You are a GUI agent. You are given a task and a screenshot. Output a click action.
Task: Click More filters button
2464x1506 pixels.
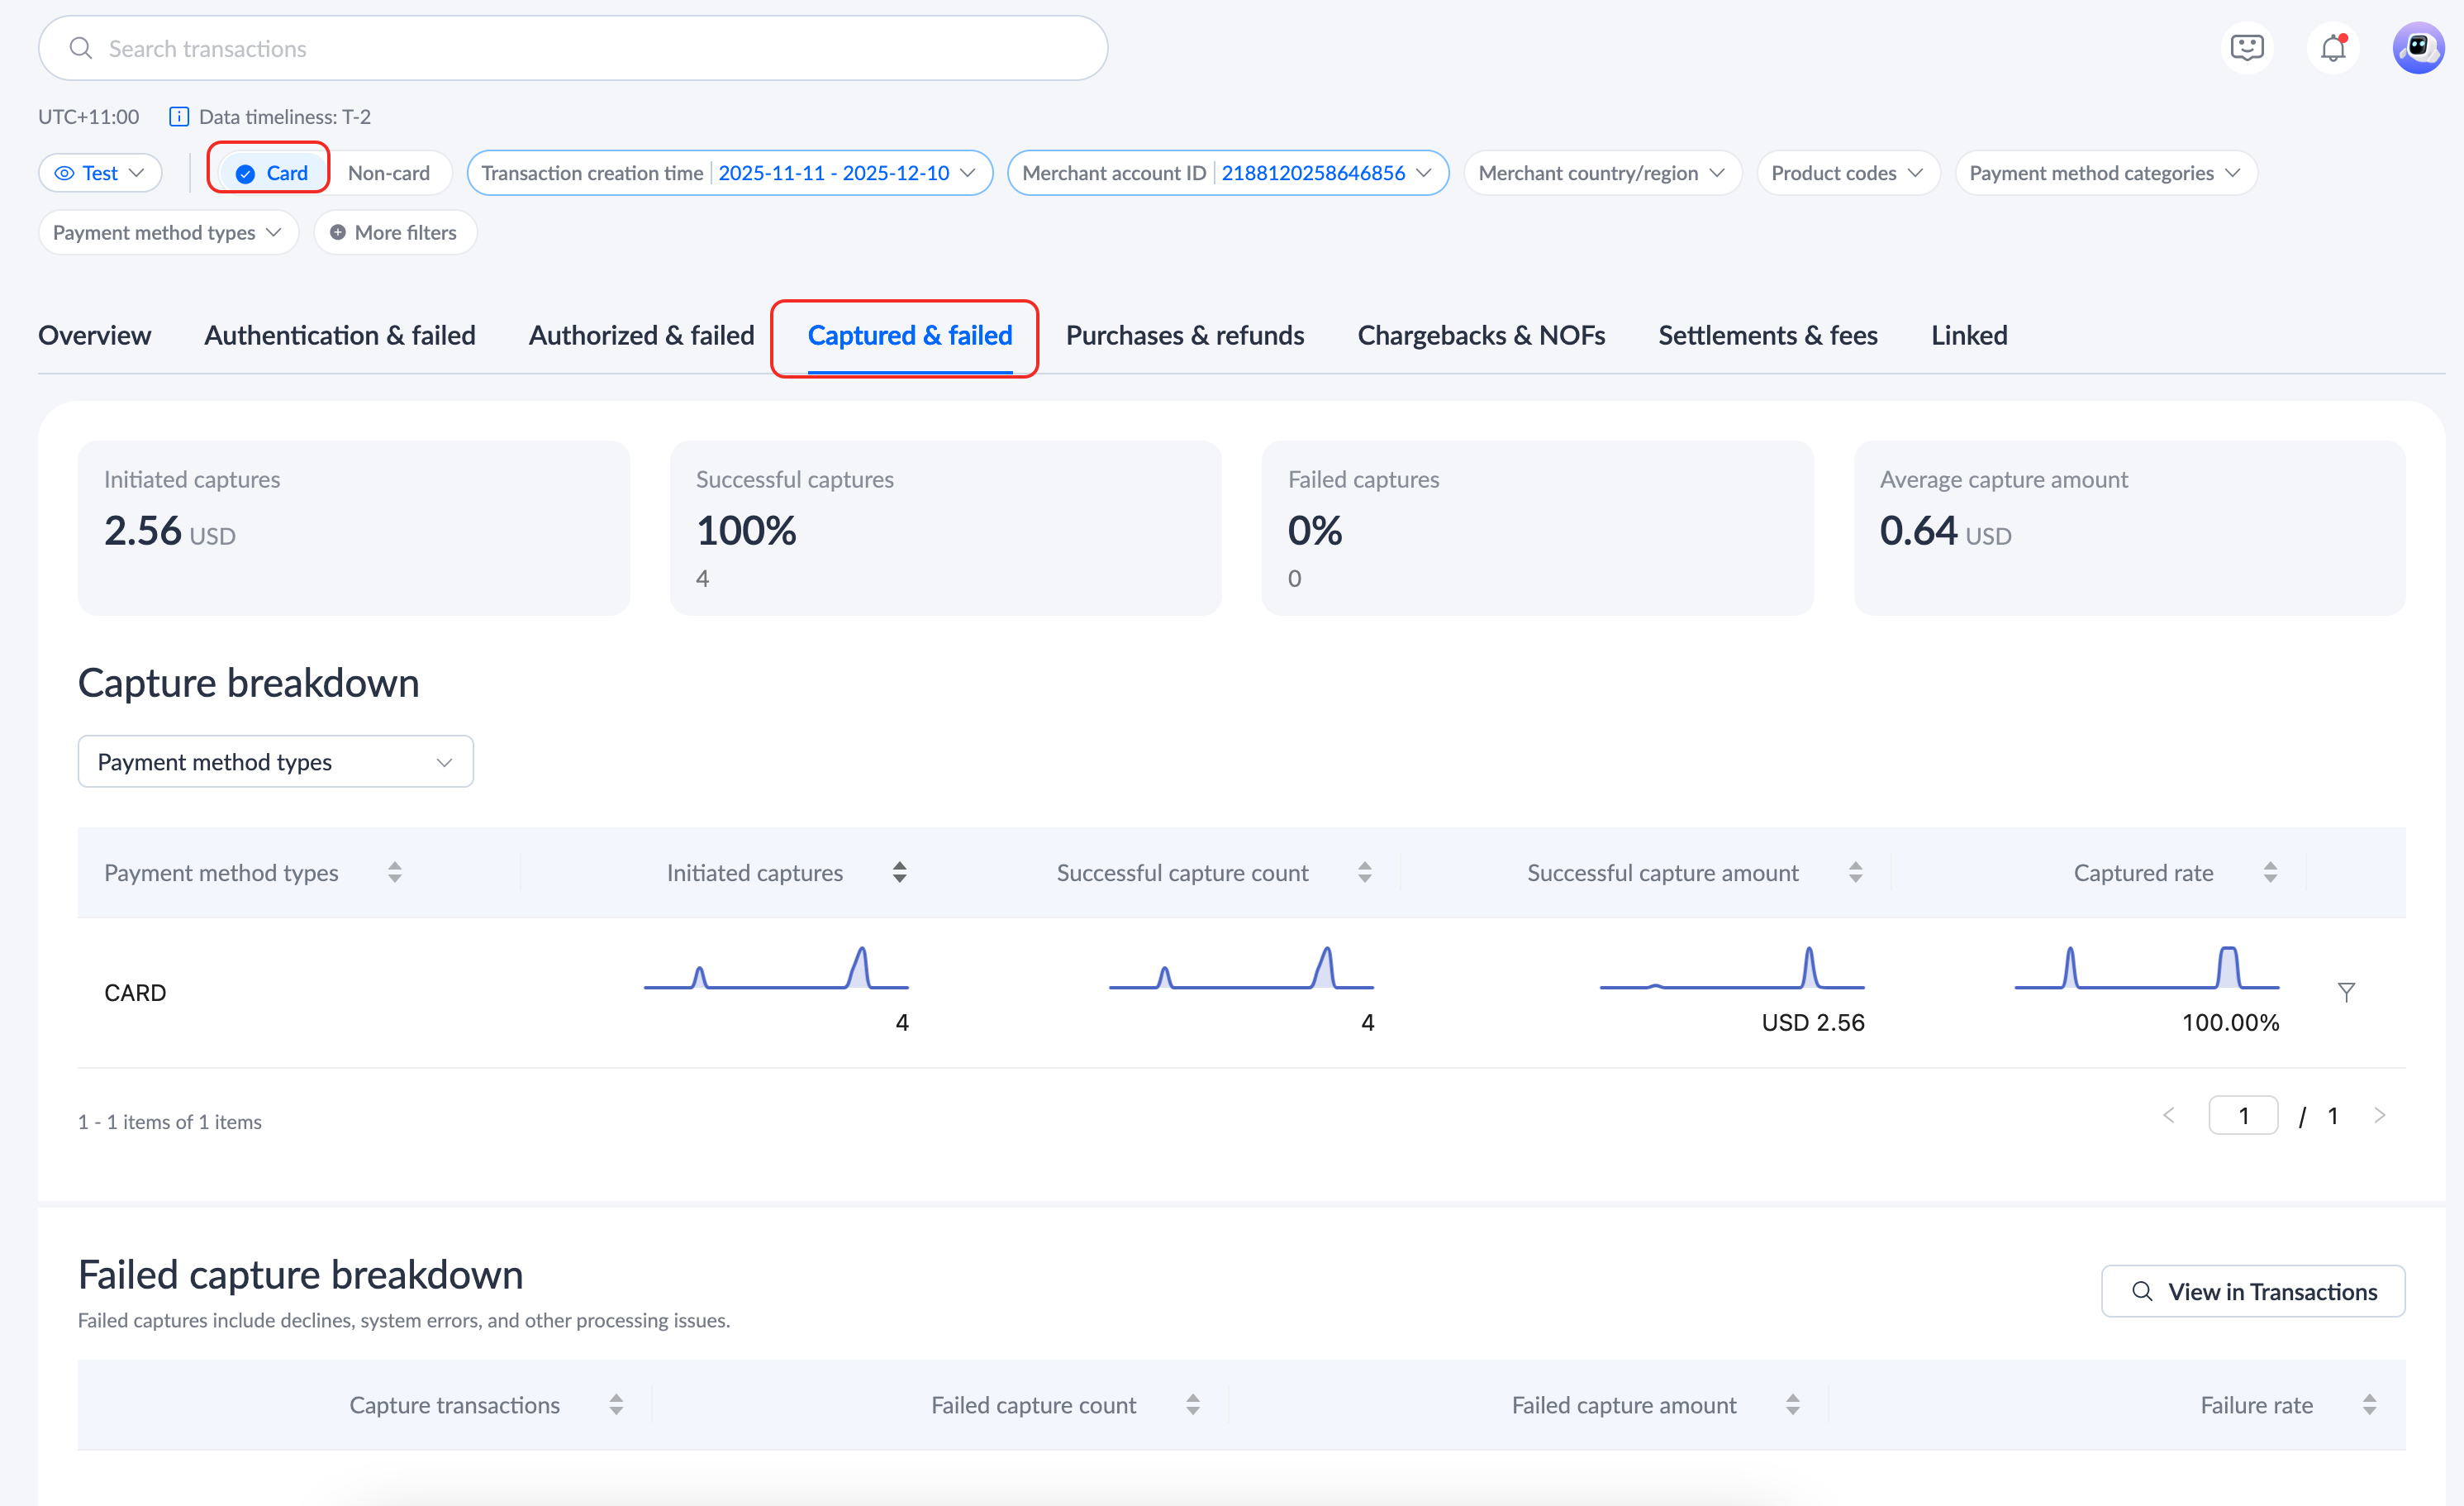(394, 232)
